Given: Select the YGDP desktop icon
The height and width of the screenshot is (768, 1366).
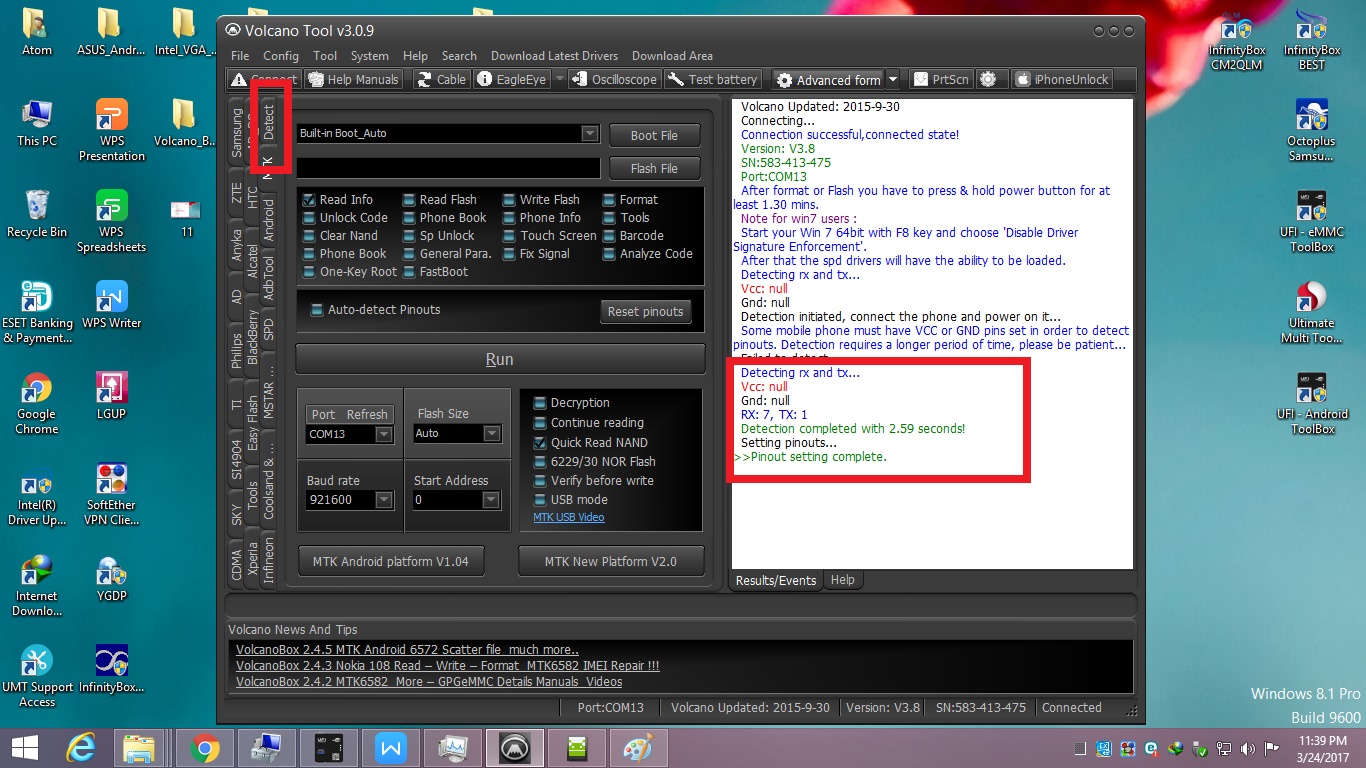Looking at the screenshot, I should [x=112, y=578].
